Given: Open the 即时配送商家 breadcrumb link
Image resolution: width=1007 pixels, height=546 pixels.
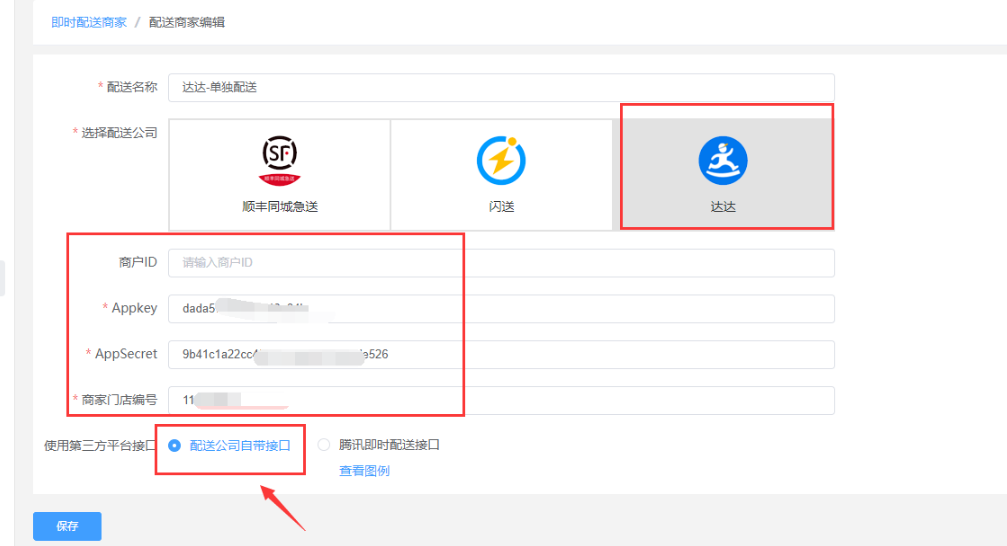Looking at the screenshot, I should (89, 22).
